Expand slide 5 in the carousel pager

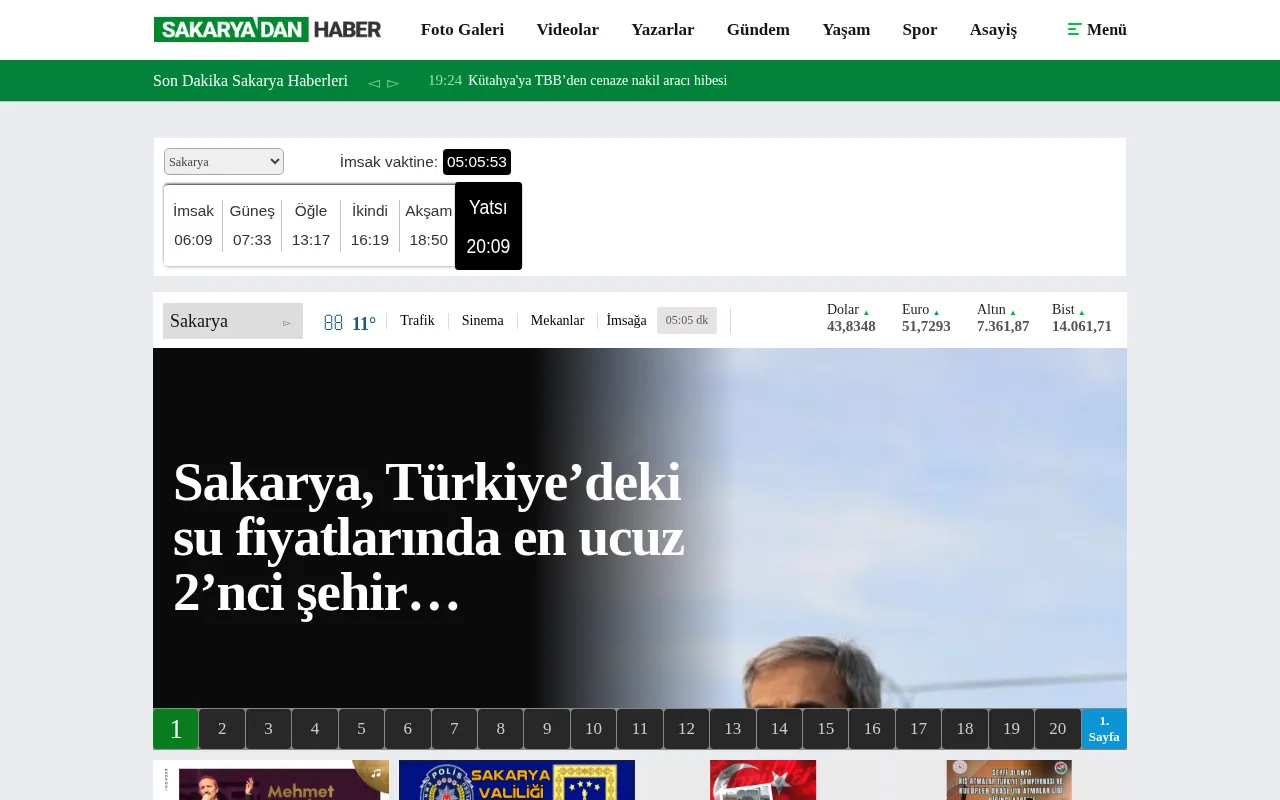(x=361, y=728)
